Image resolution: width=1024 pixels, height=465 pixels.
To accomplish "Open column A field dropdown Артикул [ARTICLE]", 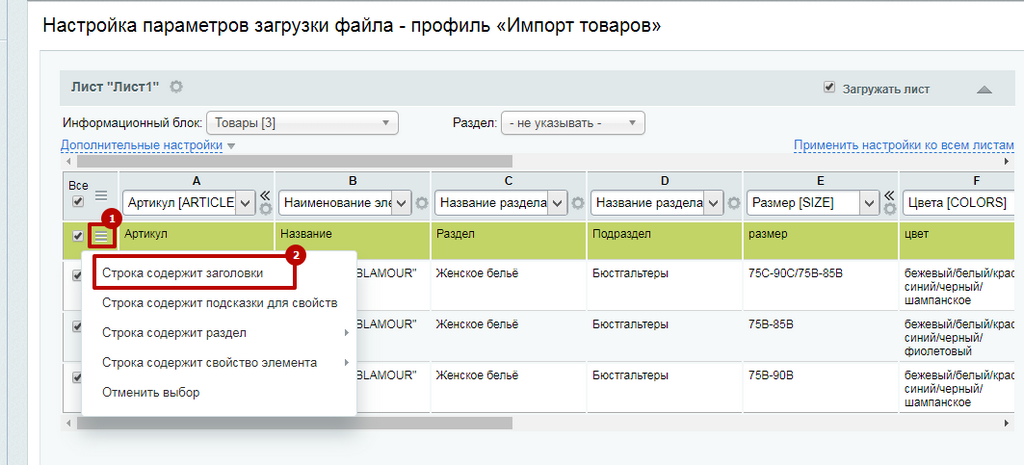I will click(188, 202).
